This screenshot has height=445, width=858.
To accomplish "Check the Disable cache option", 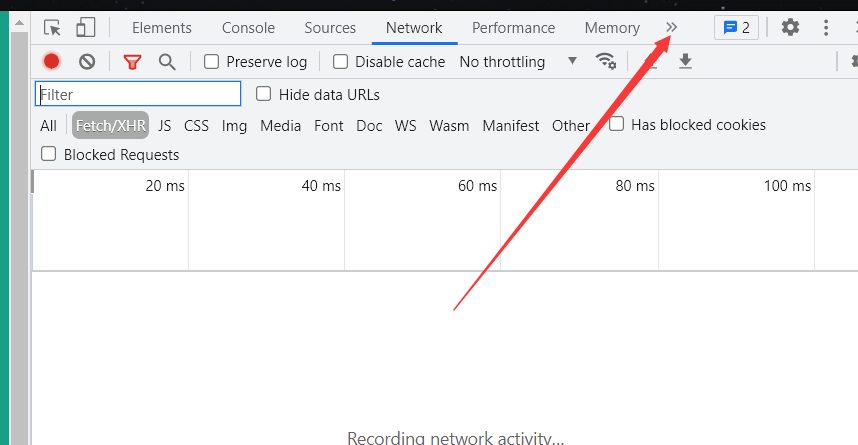I will pos(340,61).
